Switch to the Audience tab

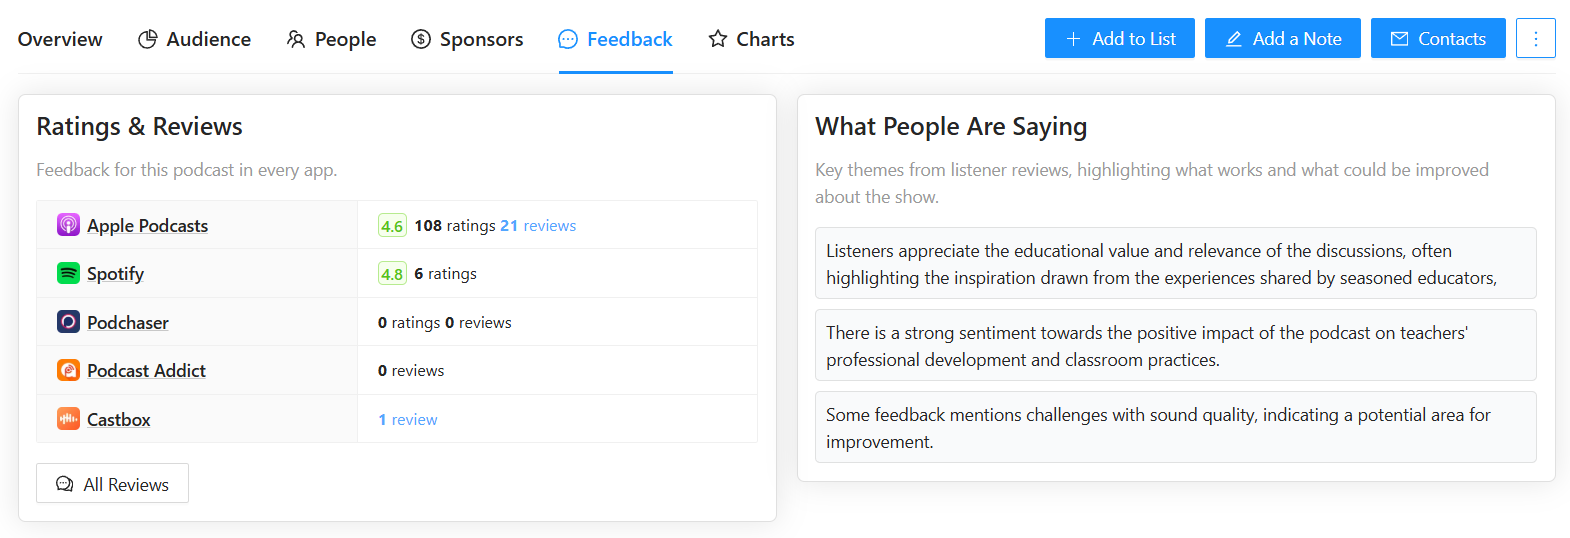point(194,39)
